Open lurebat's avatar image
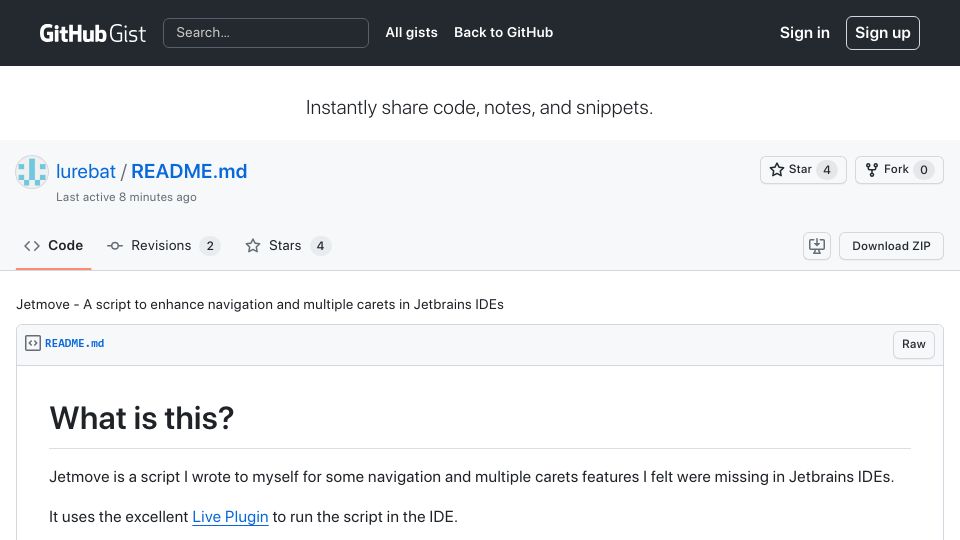 32,171
